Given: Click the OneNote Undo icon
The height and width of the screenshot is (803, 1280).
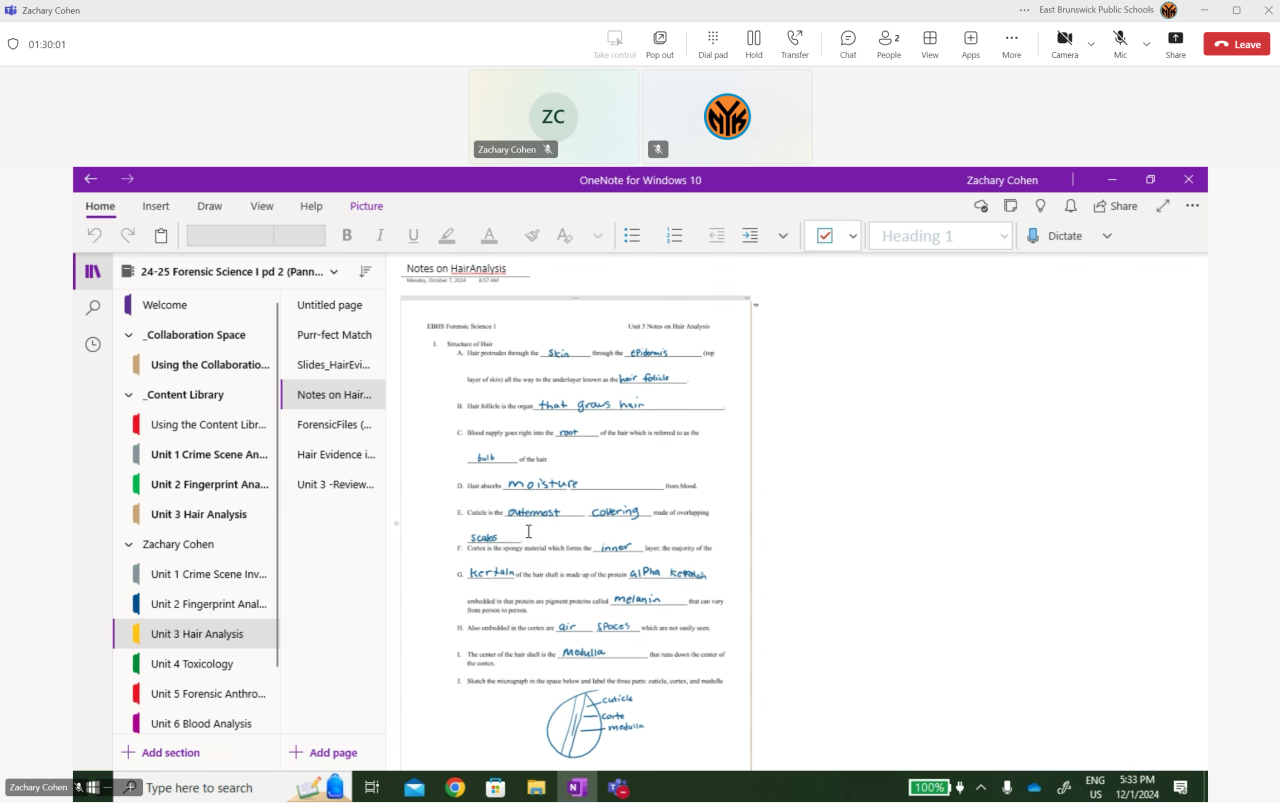Looking at the screenshot, I should [x=94, y=236].
